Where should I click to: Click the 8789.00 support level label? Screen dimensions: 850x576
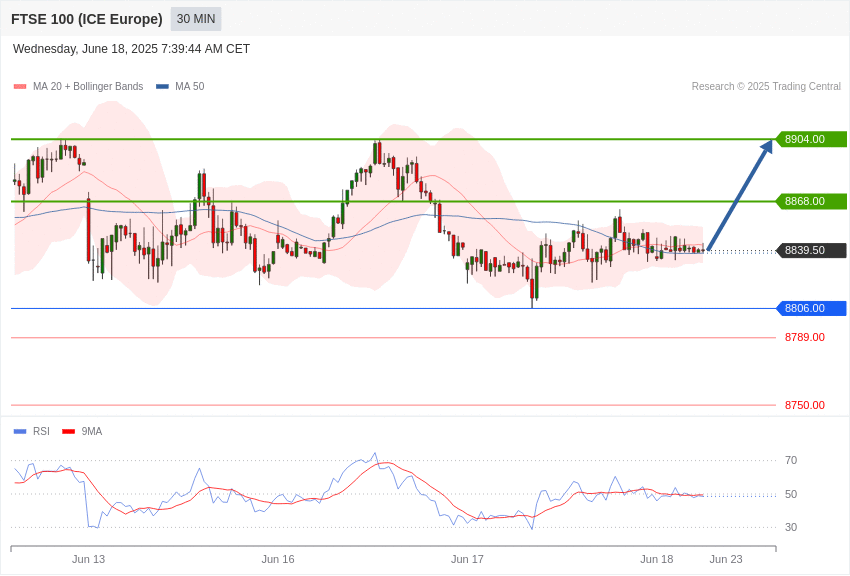pyautogui.click(x=804, y=338)
